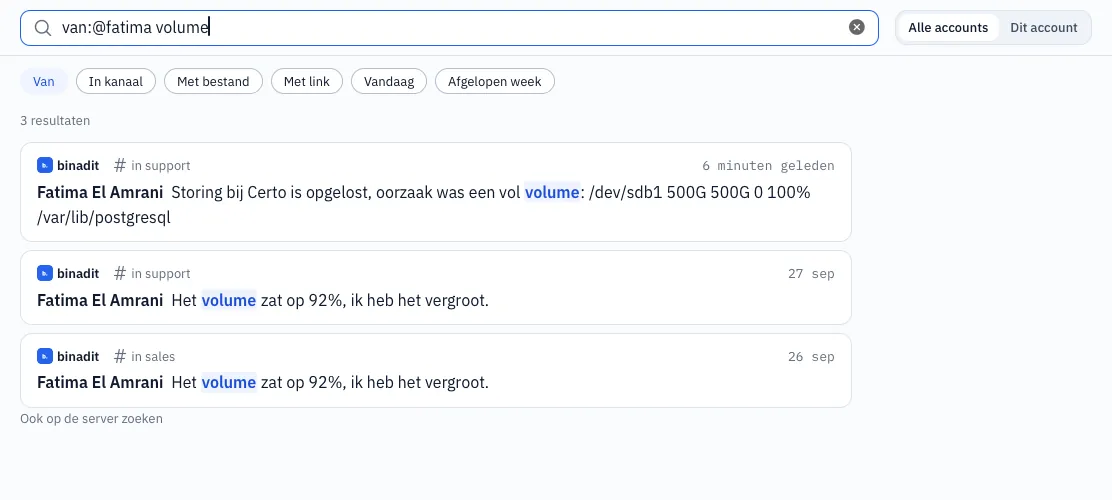This screenshot has height=500, width=1112.
Task: Click 'Fatima El Amrani' in the first result
Action: [x=100, y=192]
